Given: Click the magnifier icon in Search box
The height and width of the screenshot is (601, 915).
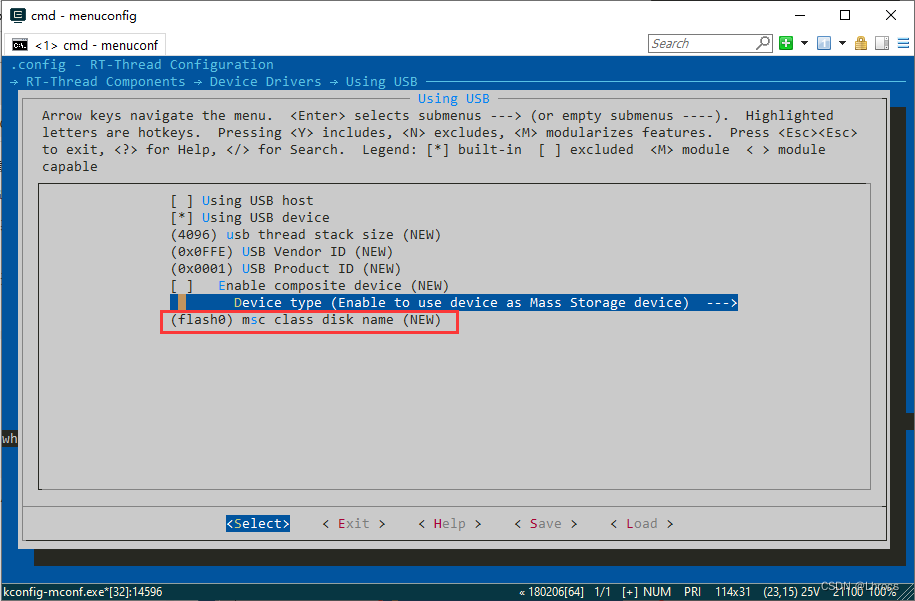Looking at the screenshot, I should pos(763,43).
